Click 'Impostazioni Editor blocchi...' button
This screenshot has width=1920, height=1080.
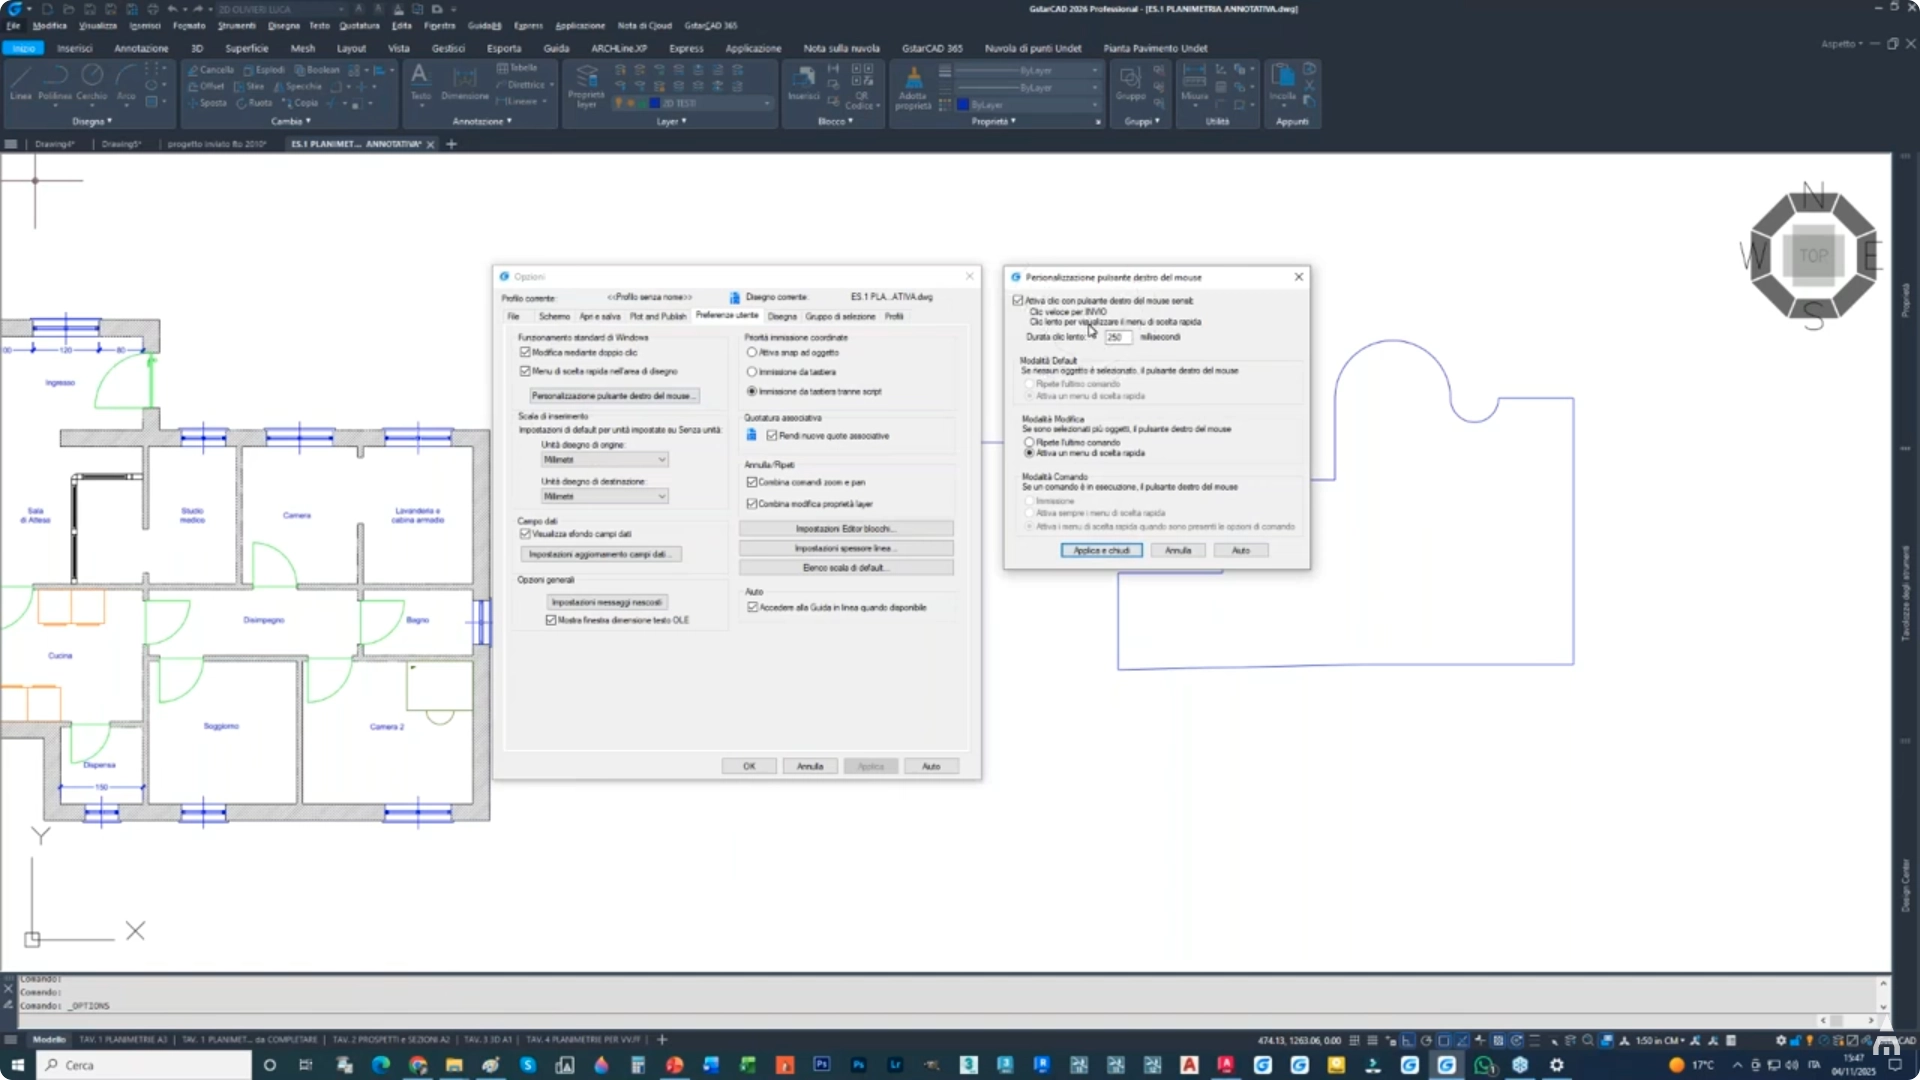846,528
